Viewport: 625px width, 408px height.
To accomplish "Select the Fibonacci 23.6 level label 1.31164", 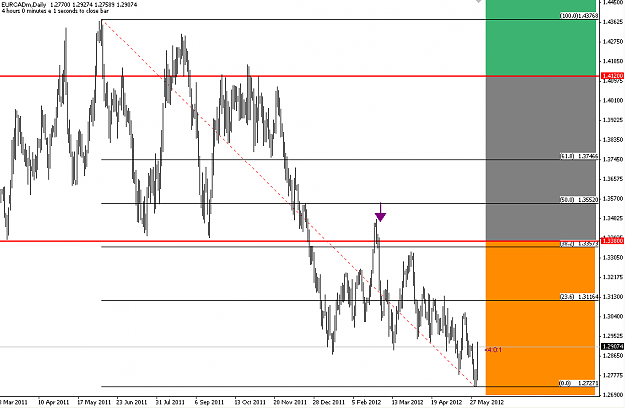I will [579, 297].
